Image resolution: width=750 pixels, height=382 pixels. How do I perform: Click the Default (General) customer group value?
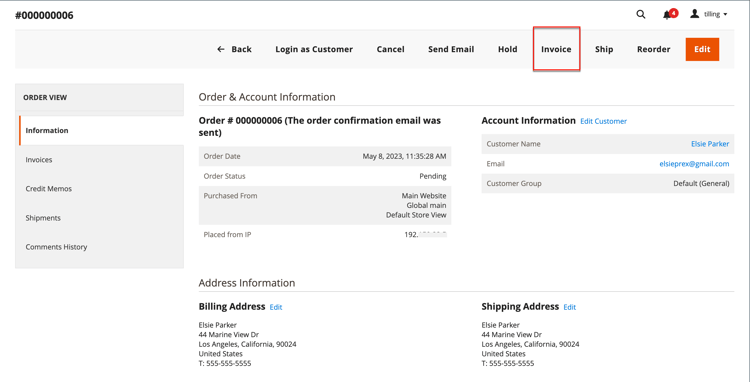tap(701, 184)
